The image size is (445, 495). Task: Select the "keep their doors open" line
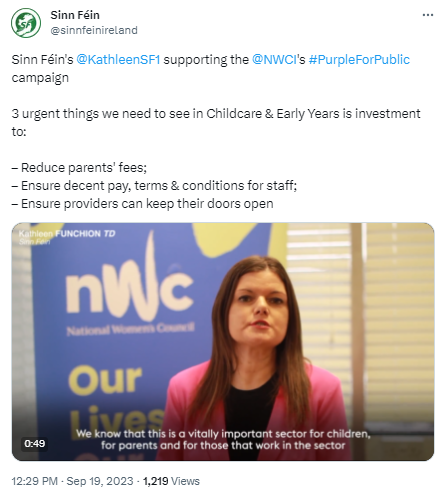pos(142,204)
